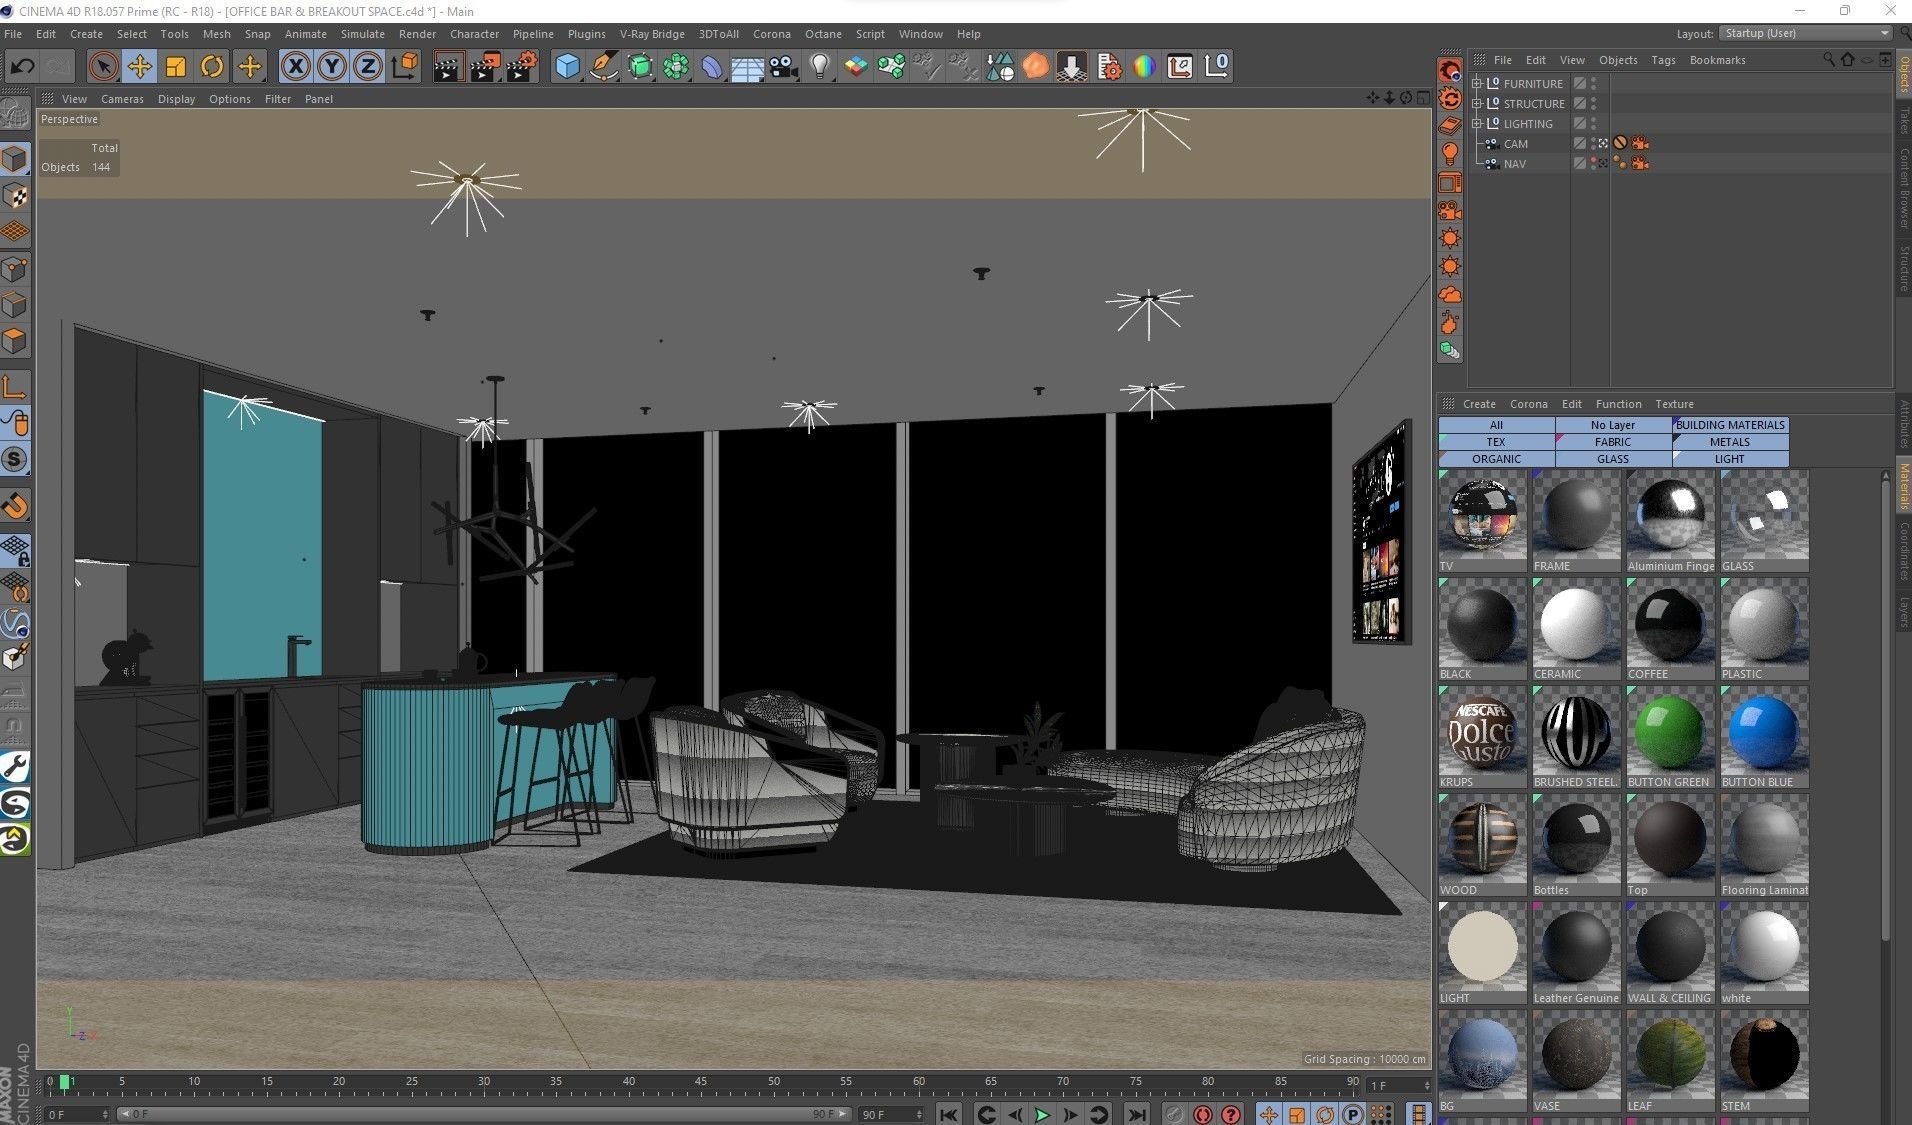This screenshot has width=1912, height=1125.
Task: Select CAM object in Object Manager
Action: click(1515, 144)
